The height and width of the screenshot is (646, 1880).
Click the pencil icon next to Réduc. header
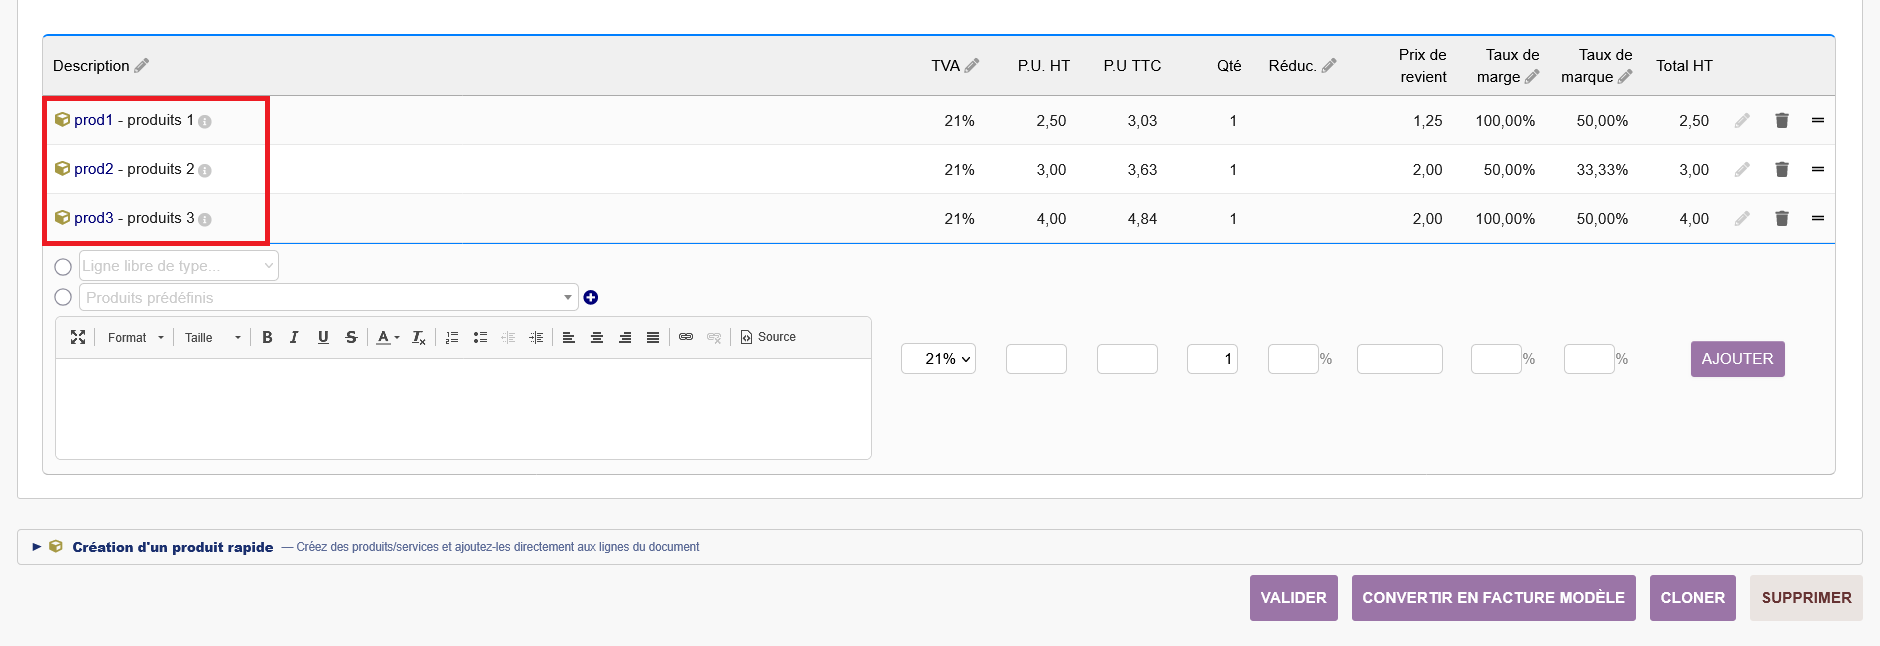tap(1329, 65)
